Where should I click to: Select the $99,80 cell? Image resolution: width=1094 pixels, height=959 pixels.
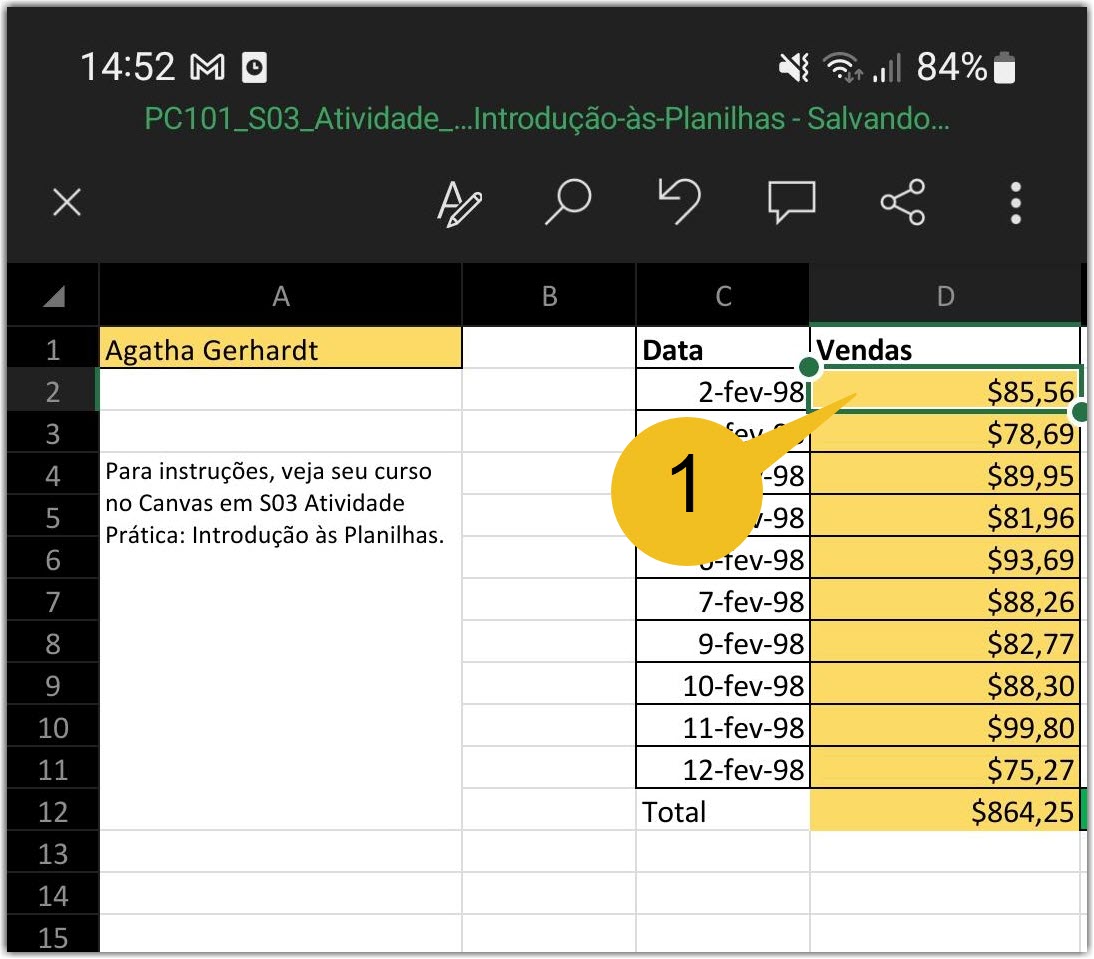pos(945,727)
